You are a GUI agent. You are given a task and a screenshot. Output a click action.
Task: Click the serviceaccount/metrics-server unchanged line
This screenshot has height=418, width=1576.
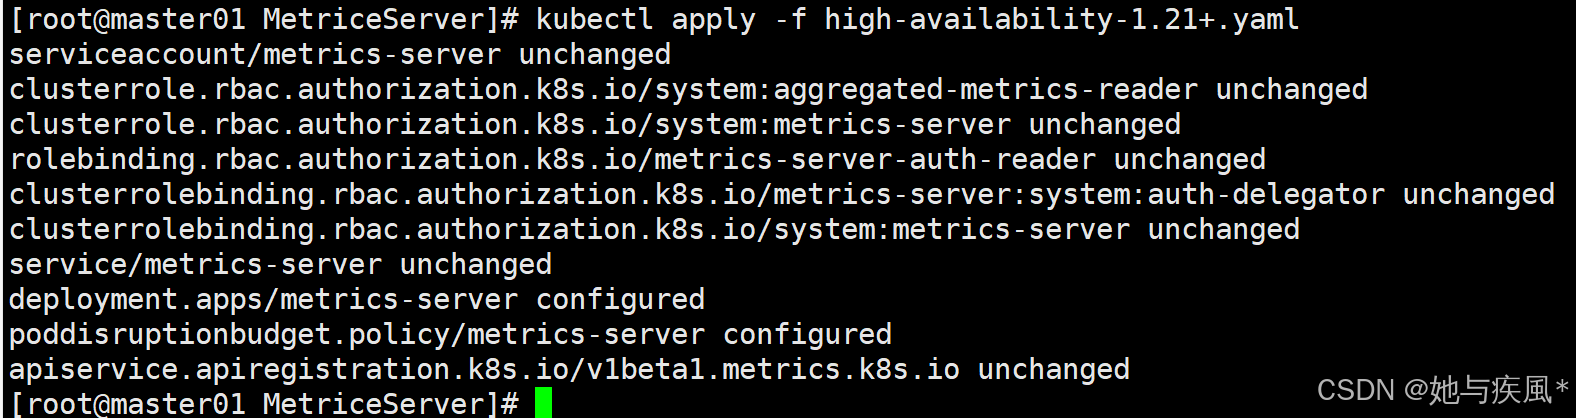pyautogui.click(x=340, y=54)
